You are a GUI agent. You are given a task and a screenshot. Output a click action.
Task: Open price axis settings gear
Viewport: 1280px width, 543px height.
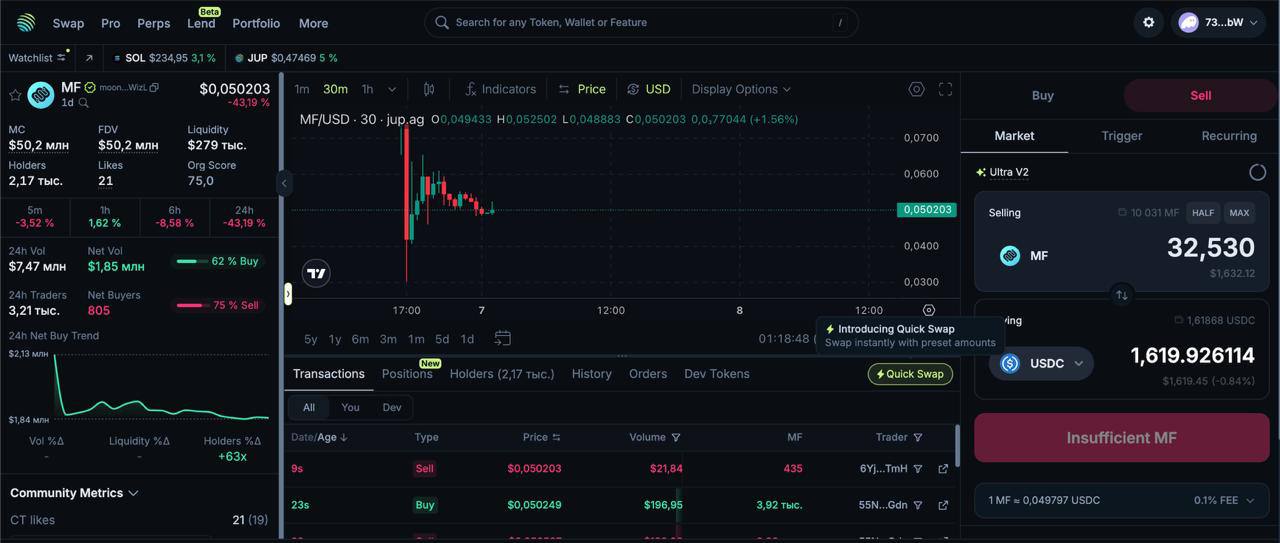tap(929, 310)
